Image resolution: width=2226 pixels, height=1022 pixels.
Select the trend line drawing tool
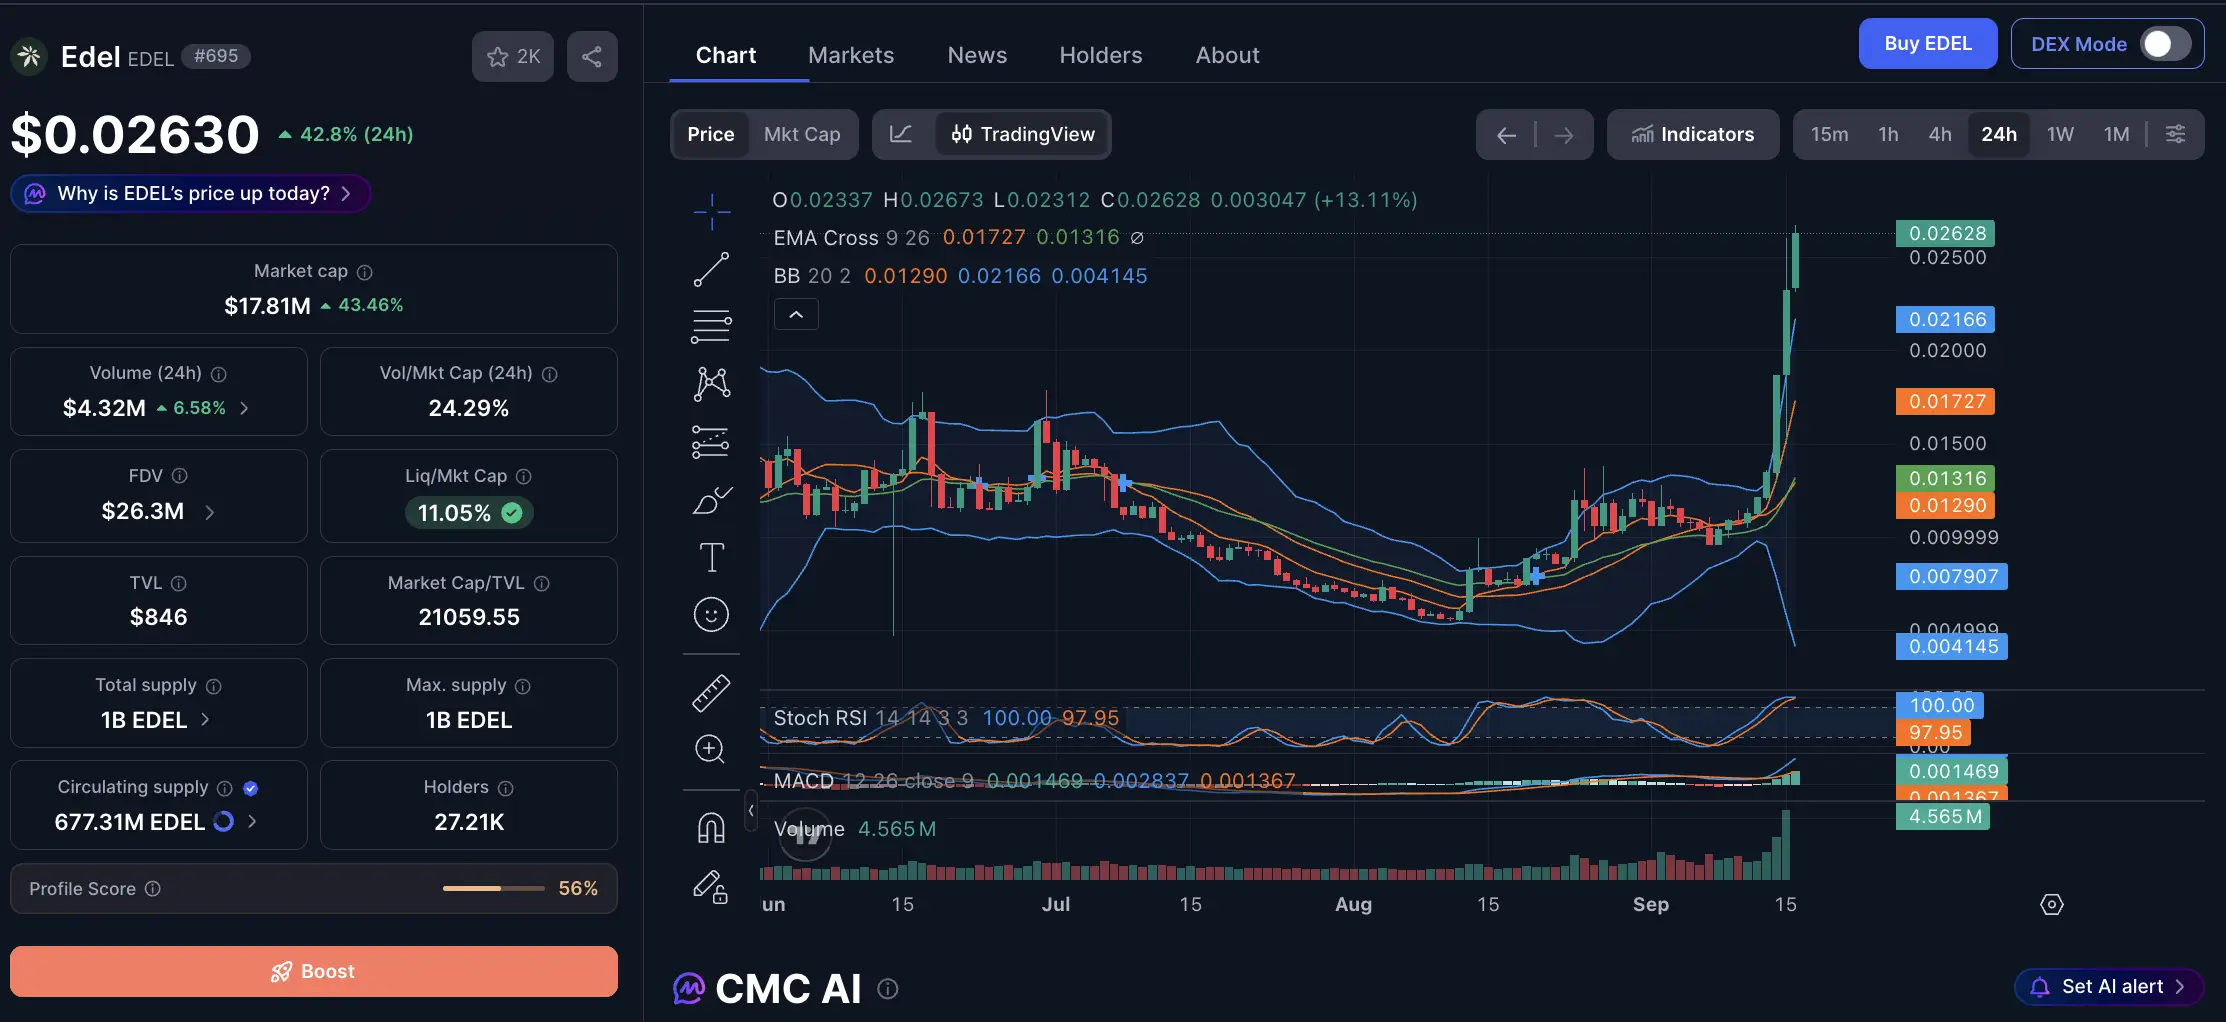point(711,269)
